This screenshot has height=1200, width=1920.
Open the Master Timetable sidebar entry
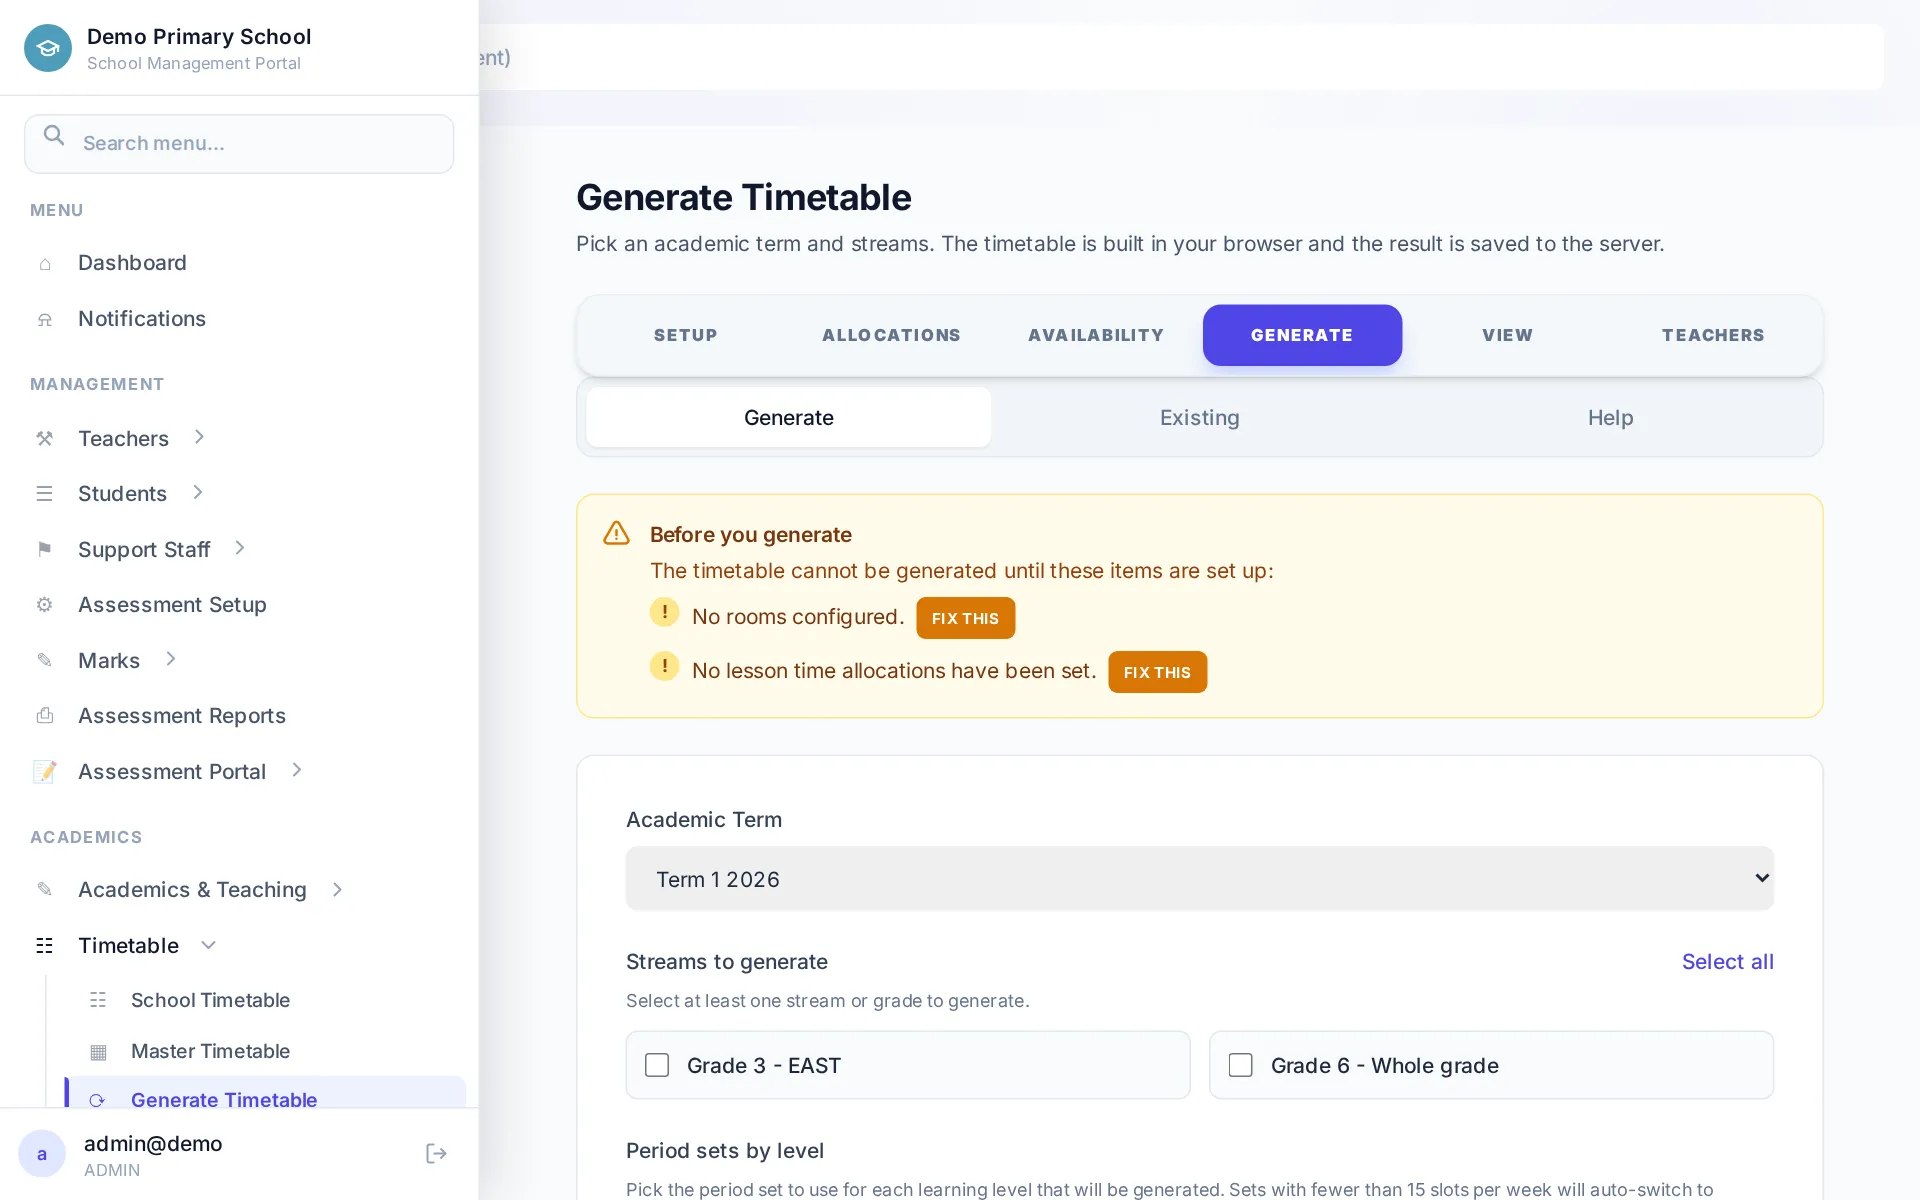click(x=266, y=1051)
